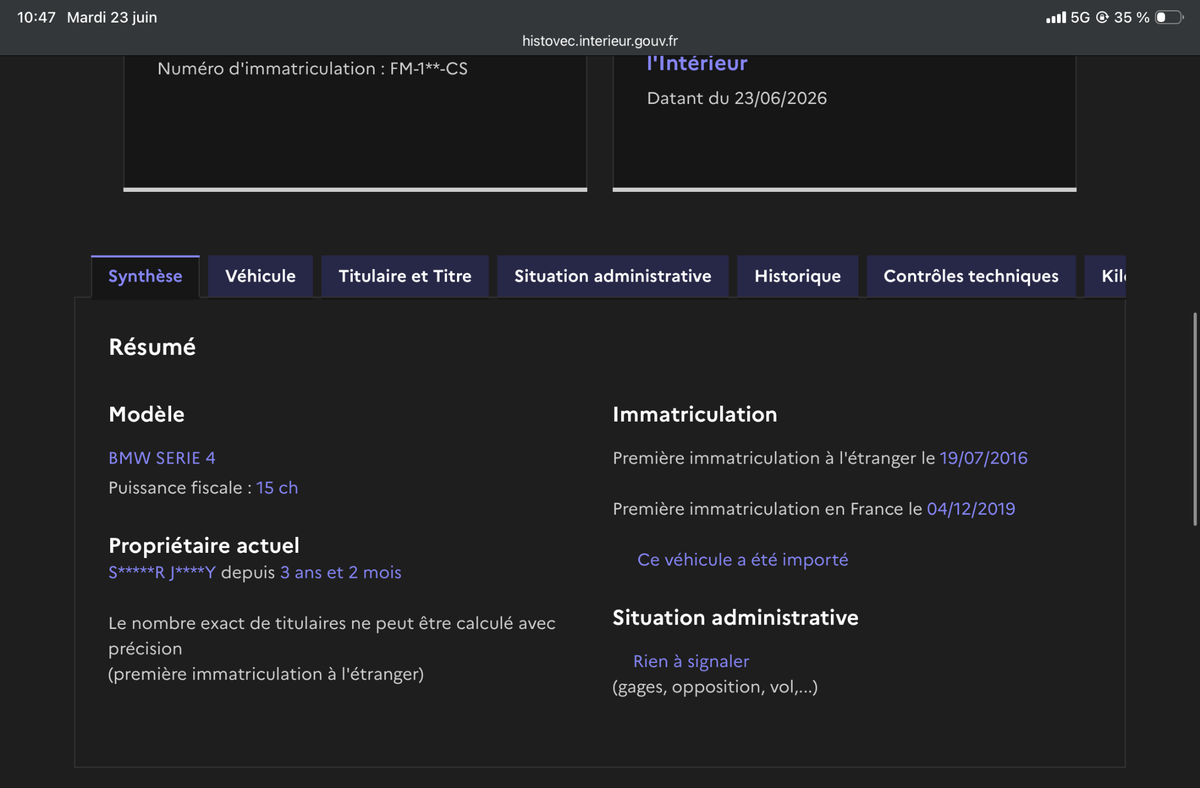The width and height of the screenshot is (1200, 788).
Task: Click 'Rien à signaler' status text
Action: [691, 661]
